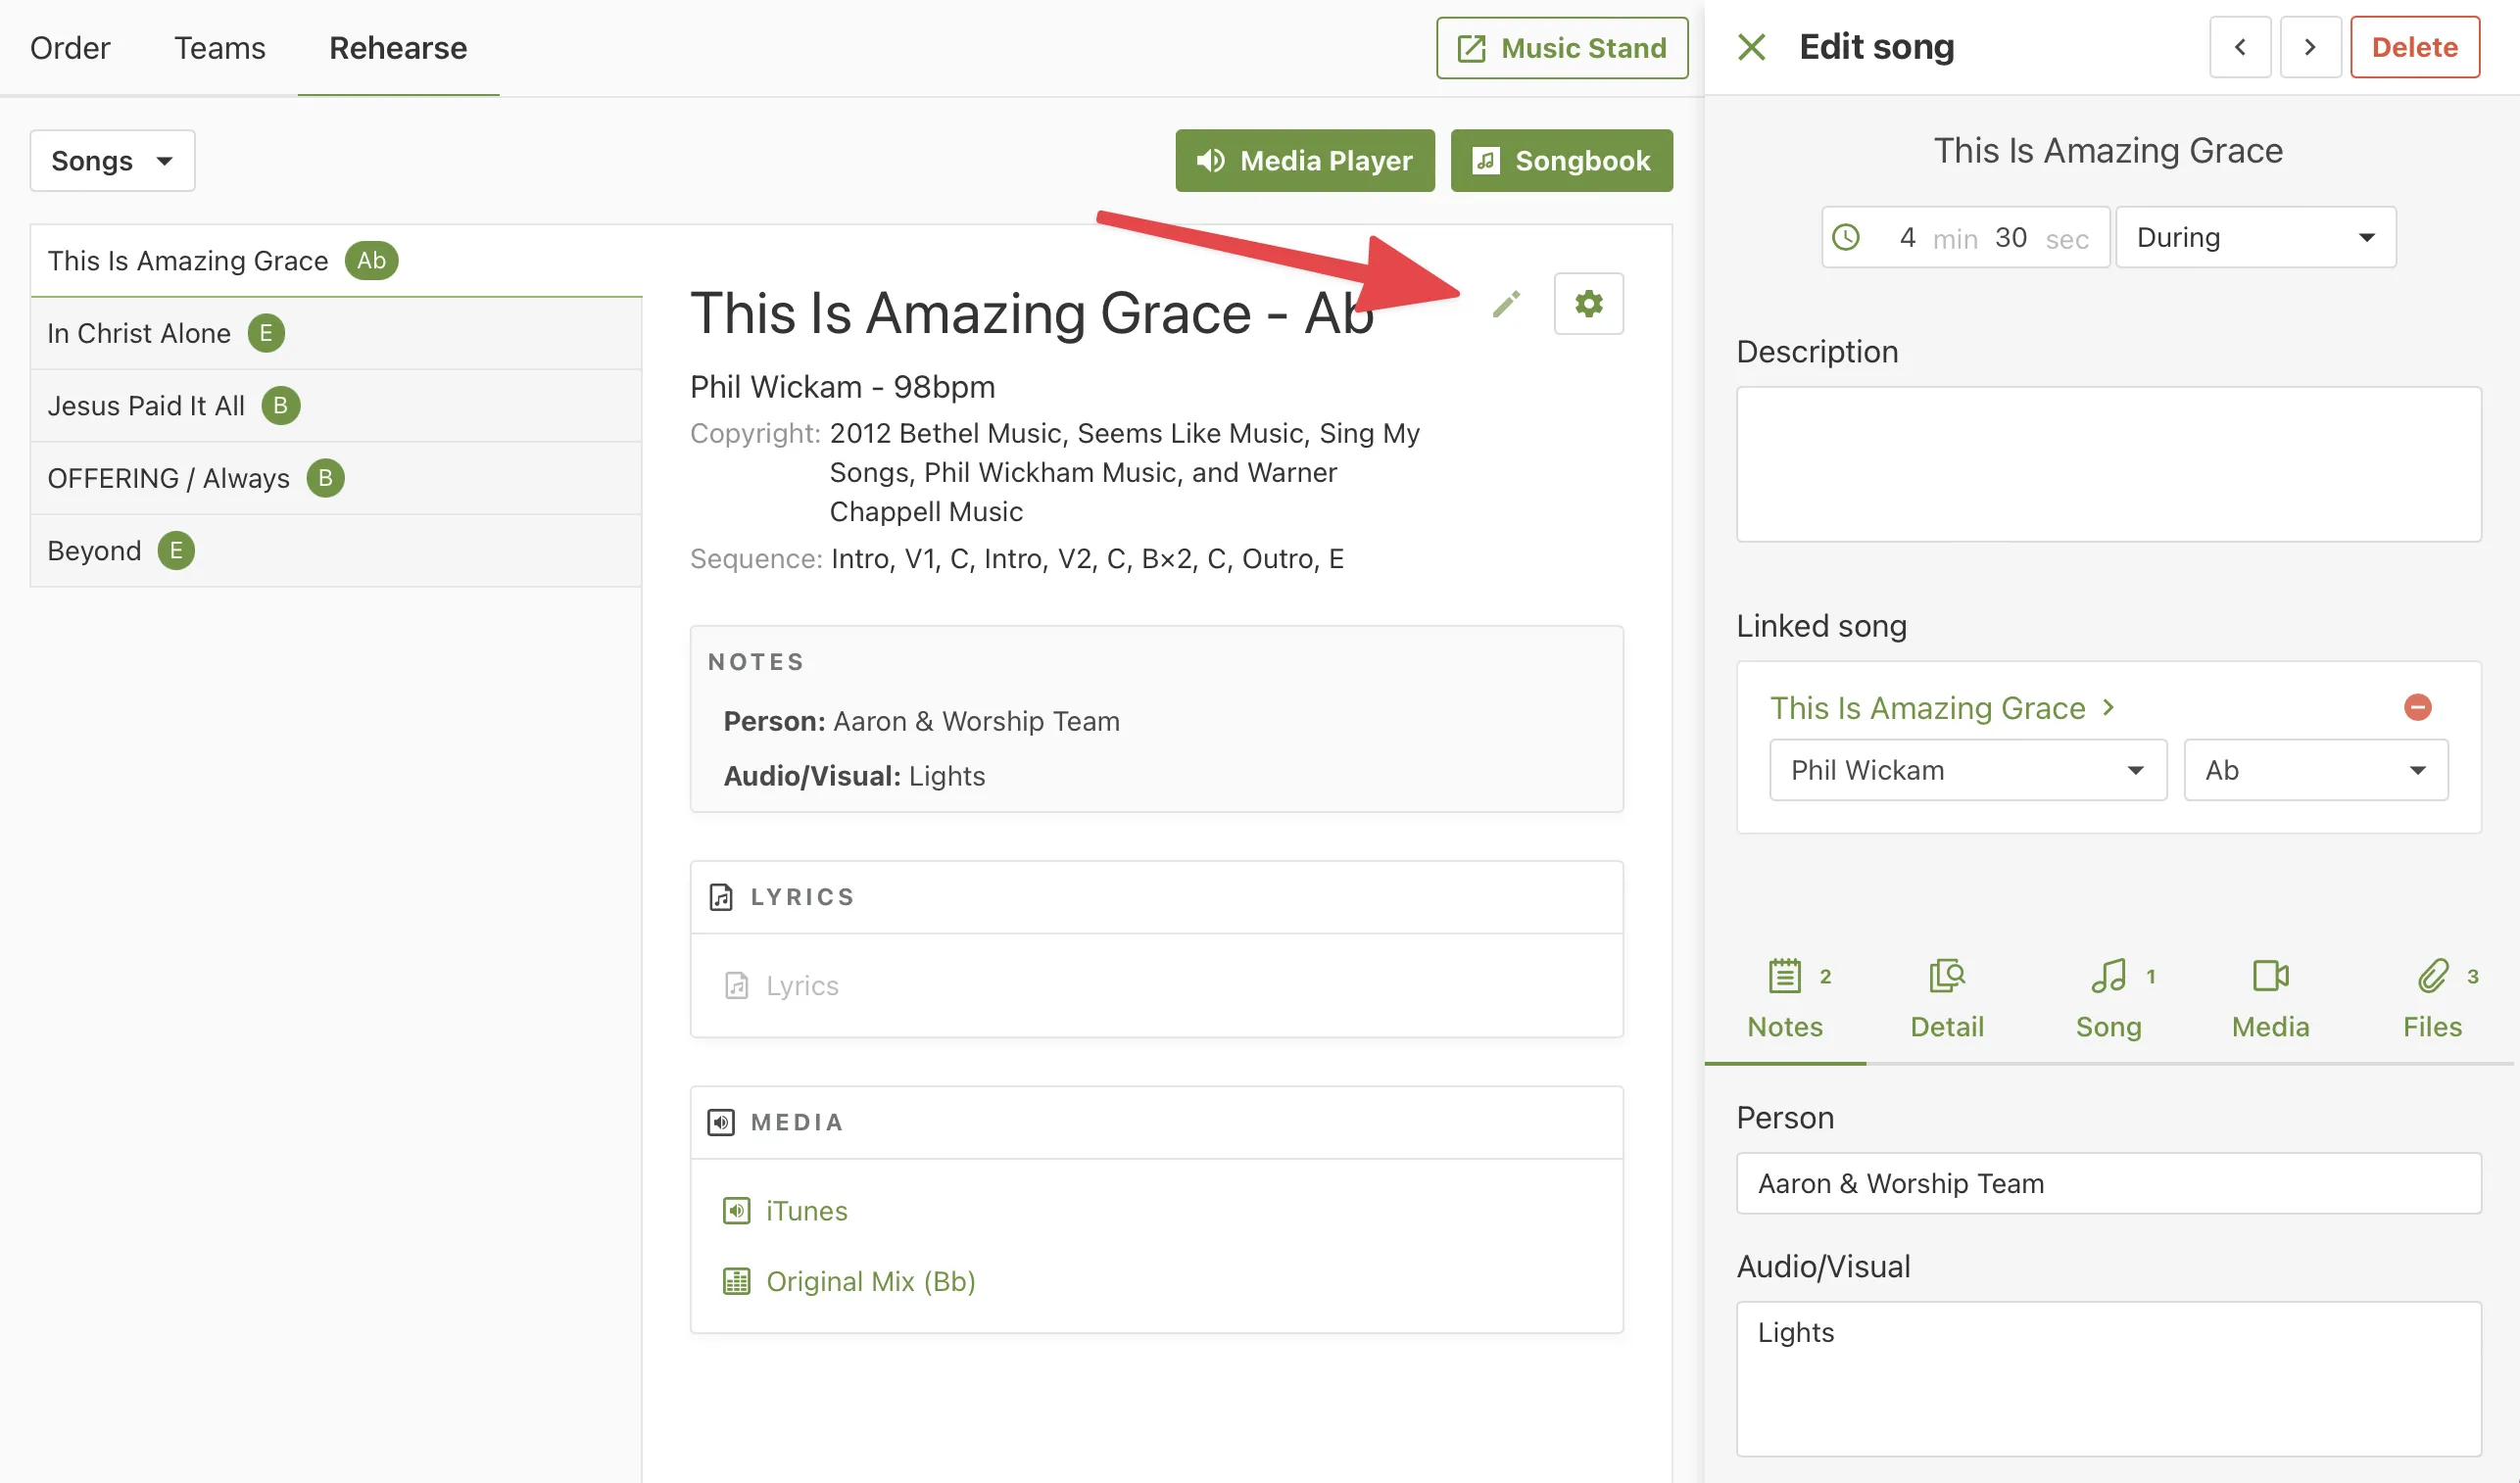This screenshot has width=2520, height=1483.
Task: Select In Christ Alone from song list
Action: pyautogui.click(x=139, y=333)
